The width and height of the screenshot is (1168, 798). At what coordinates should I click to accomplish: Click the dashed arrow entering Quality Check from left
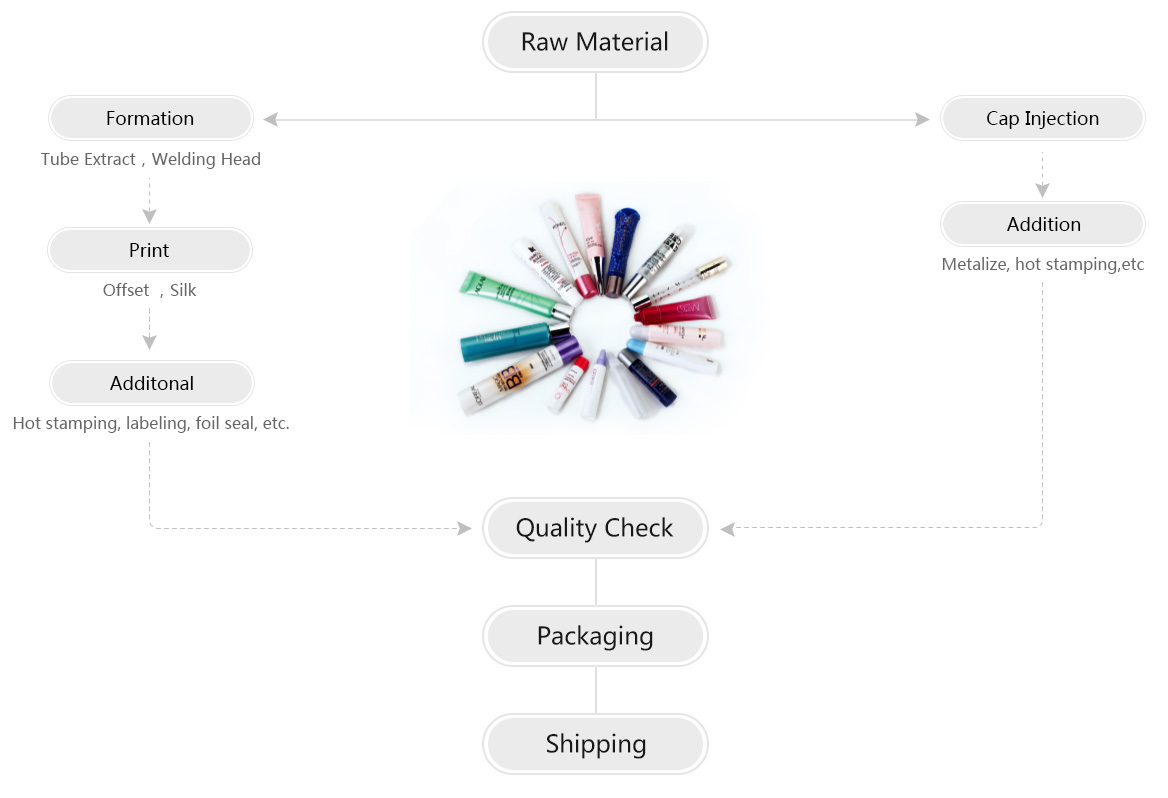[x=464, y=528]
